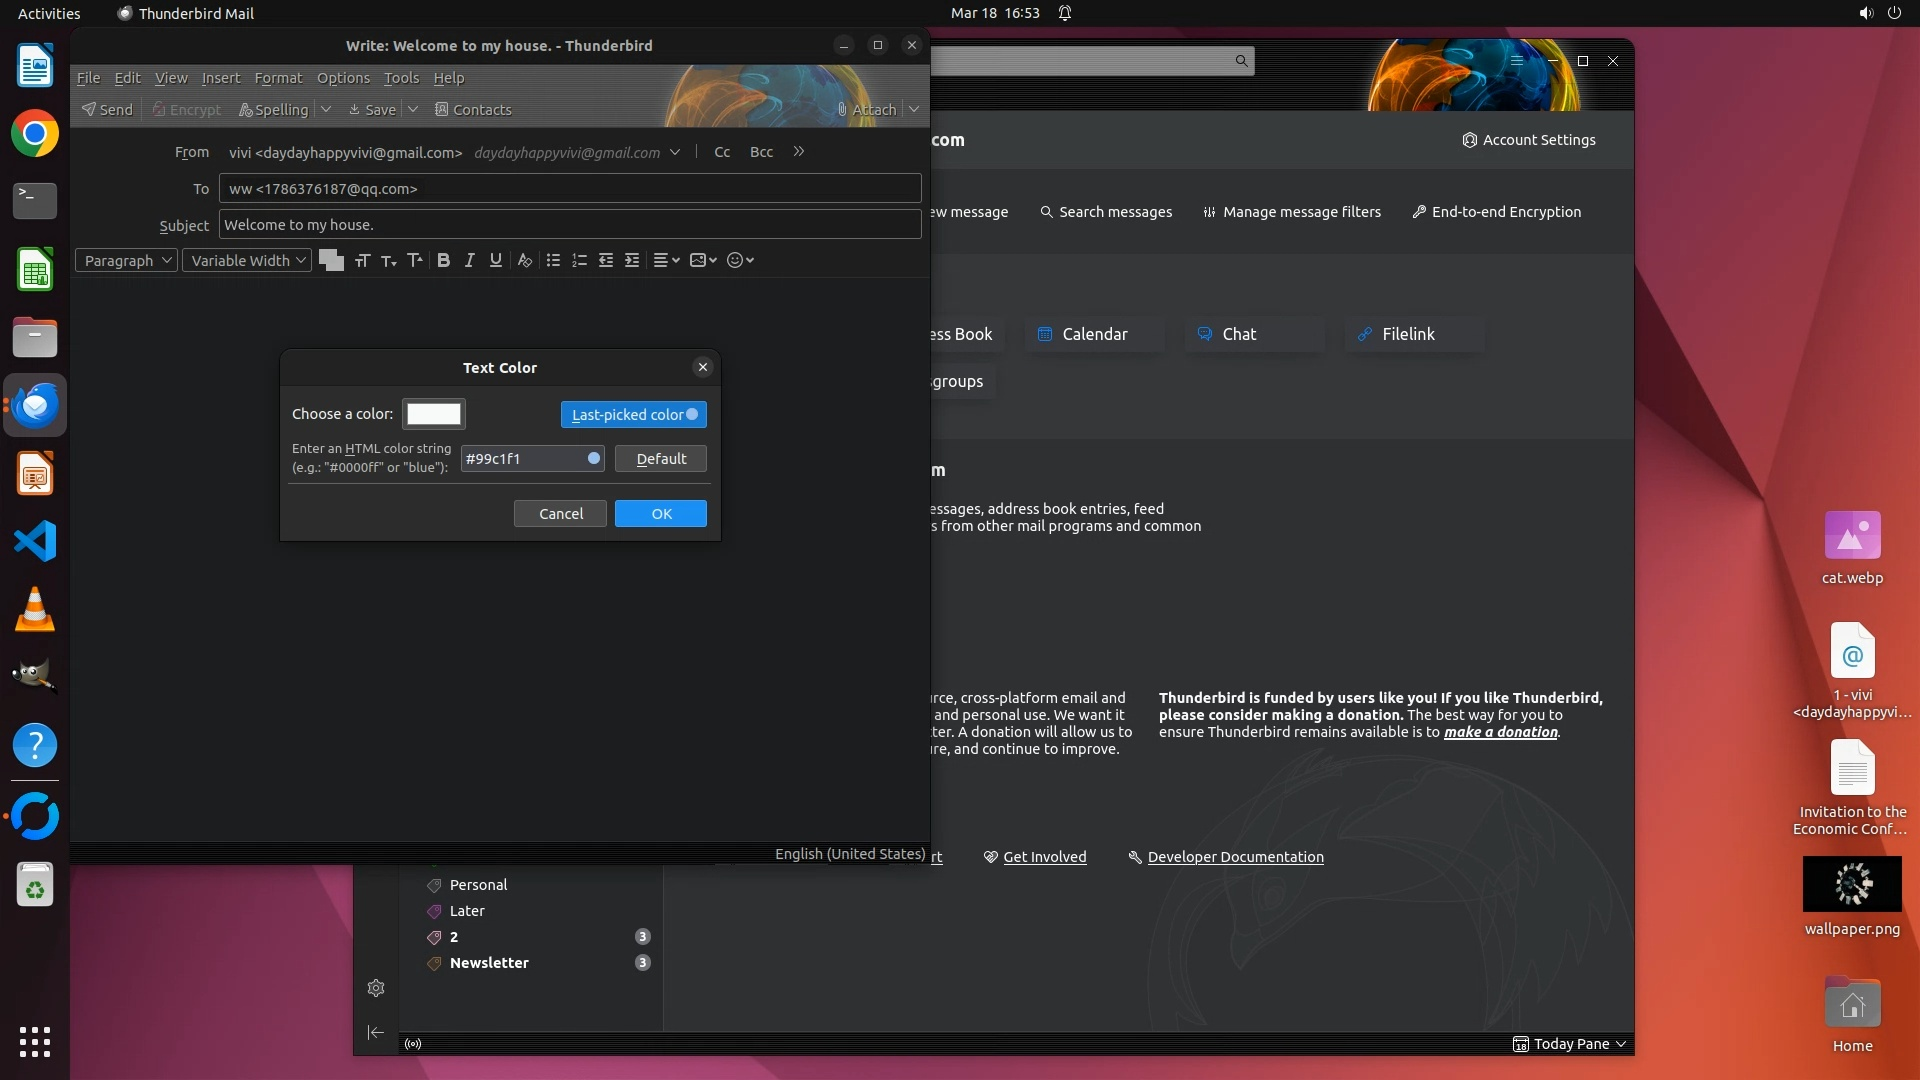Open the Format menu
The width and height of the screenshot is (1920, 1080).
pos(278,78)
